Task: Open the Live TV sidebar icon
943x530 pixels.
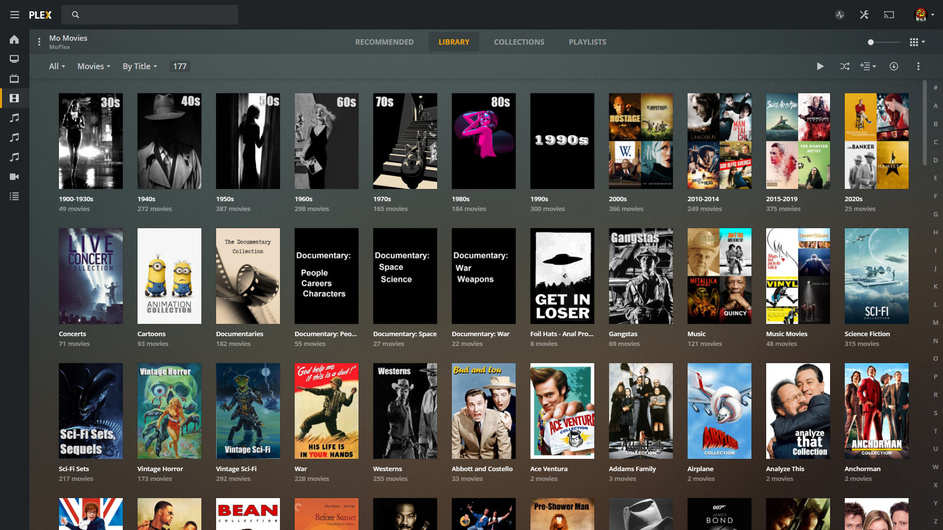Action: point(14,79)
